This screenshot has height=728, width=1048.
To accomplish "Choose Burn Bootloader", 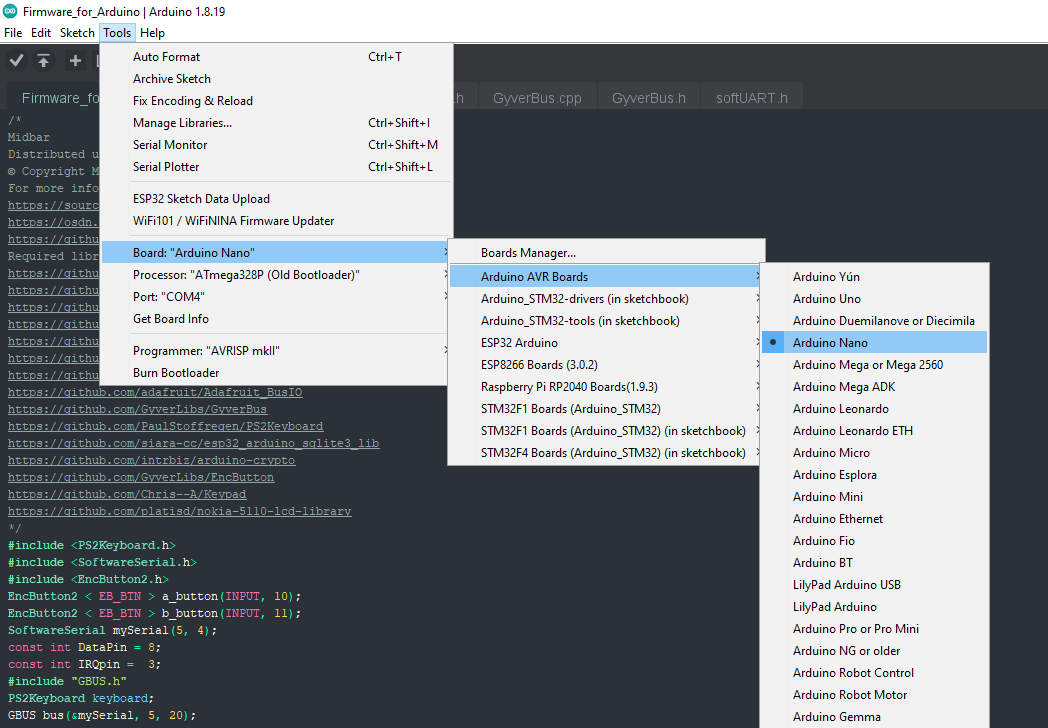I will (x=276, y=373).
